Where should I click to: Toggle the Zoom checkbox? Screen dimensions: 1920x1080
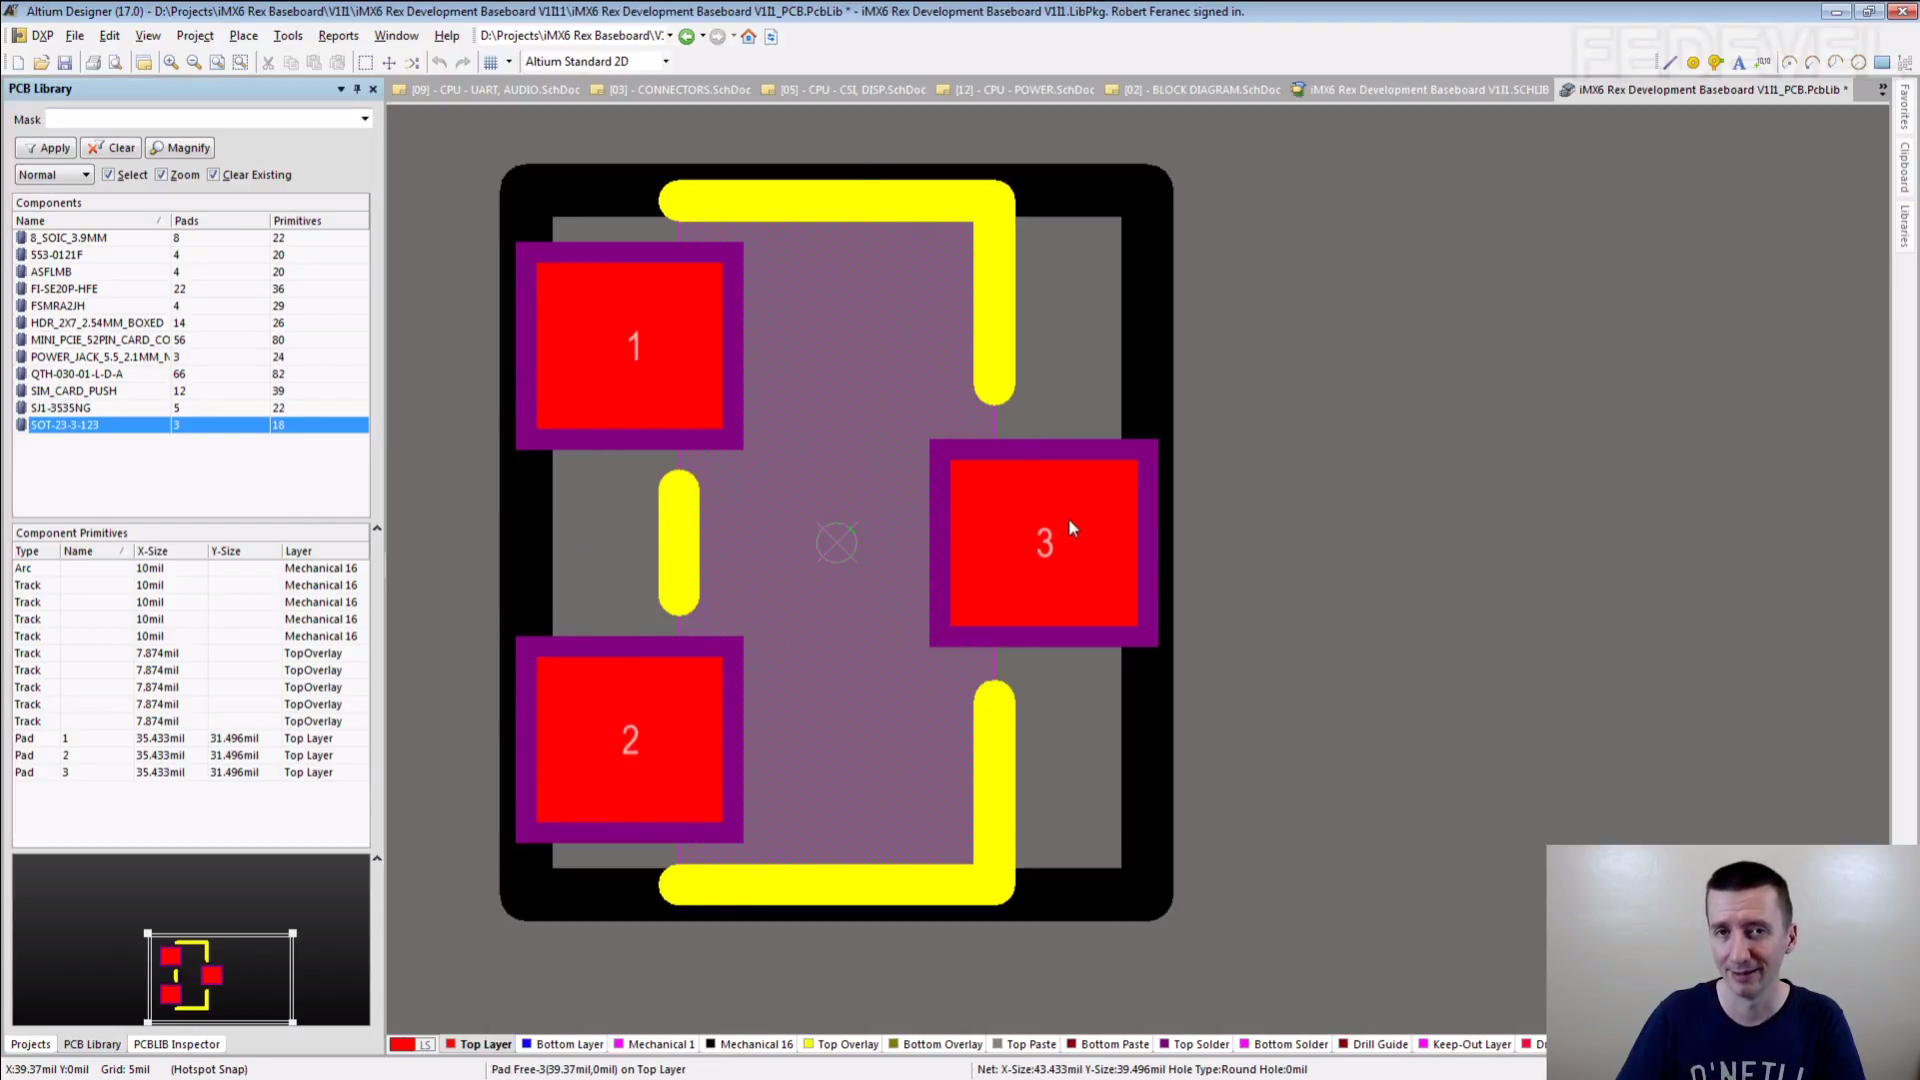point(161,174)
